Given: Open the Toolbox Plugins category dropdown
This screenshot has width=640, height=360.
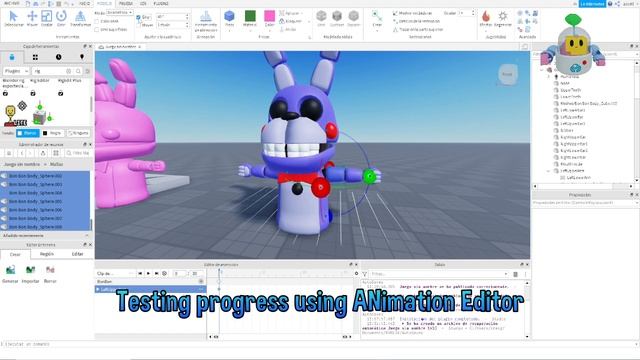Looking at the screenshot, I should pos(16,71).
